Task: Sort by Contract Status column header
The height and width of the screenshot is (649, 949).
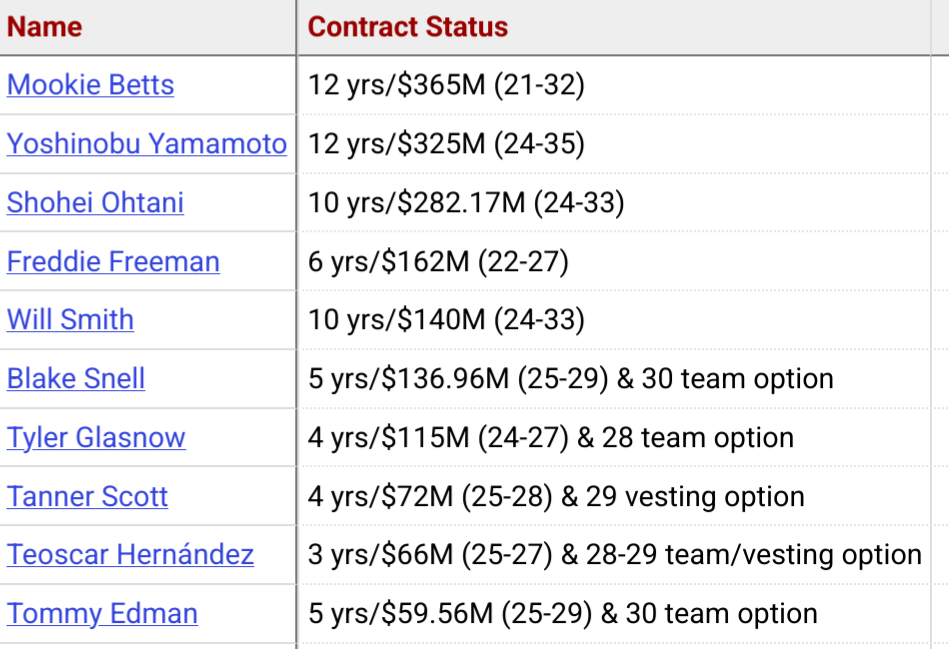Action: [x=407, y=27]
